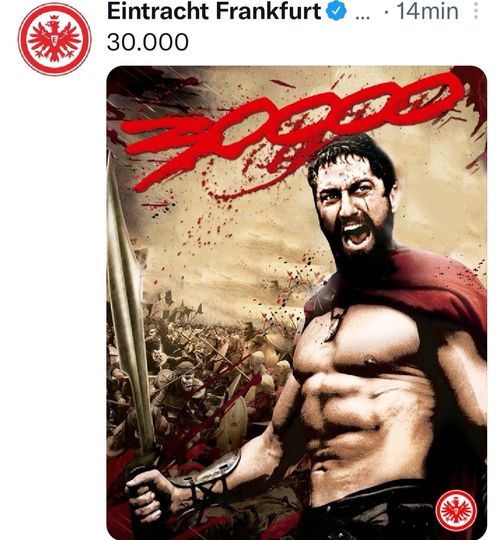Click the blue verified badge
Viewport: 504px width, 540px height.
338,12
